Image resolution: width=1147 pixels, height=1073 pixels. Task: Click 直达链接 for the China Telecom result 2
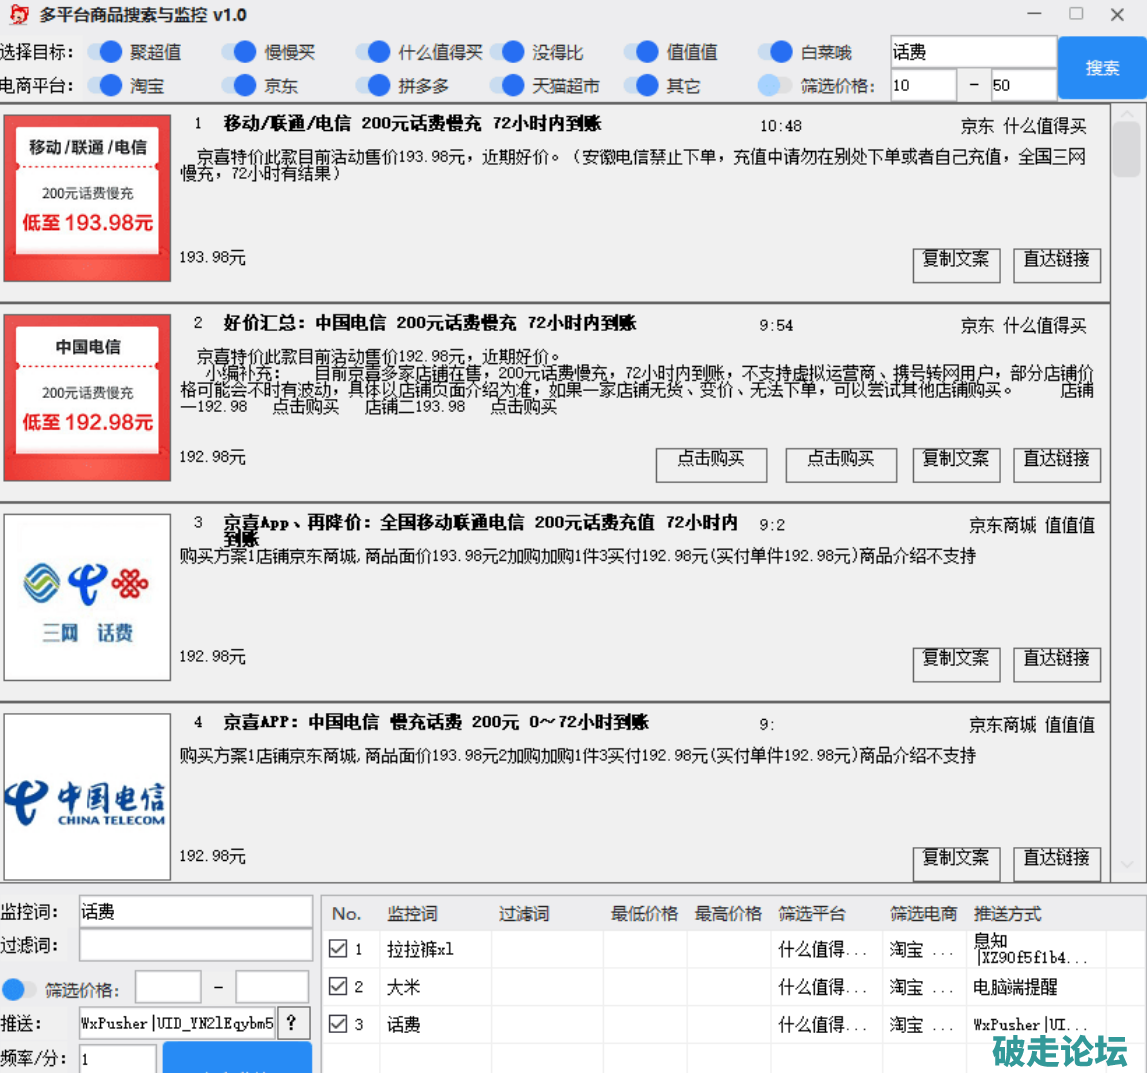[1057, 463]
